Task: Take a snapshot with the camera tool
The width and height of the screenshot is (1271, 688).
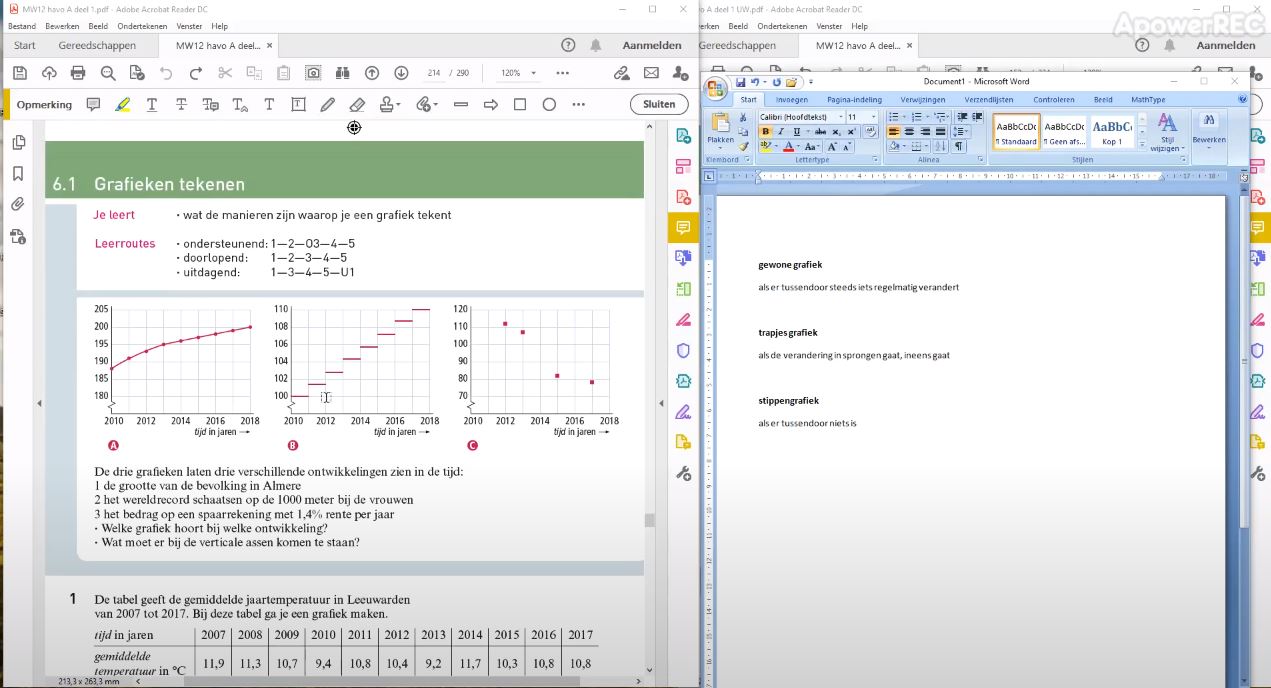Action: 313,73
